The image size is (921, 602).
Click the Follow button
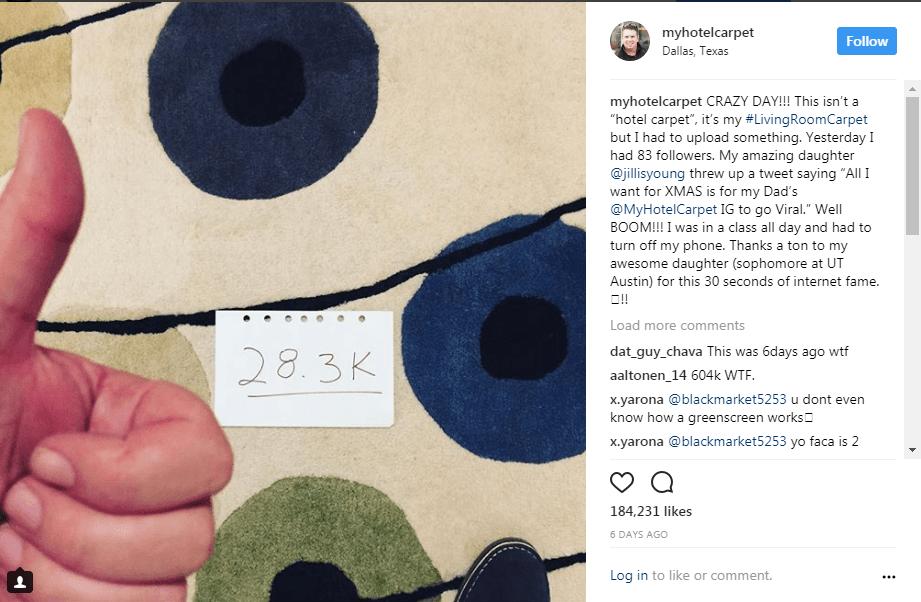tap(866, 41)
